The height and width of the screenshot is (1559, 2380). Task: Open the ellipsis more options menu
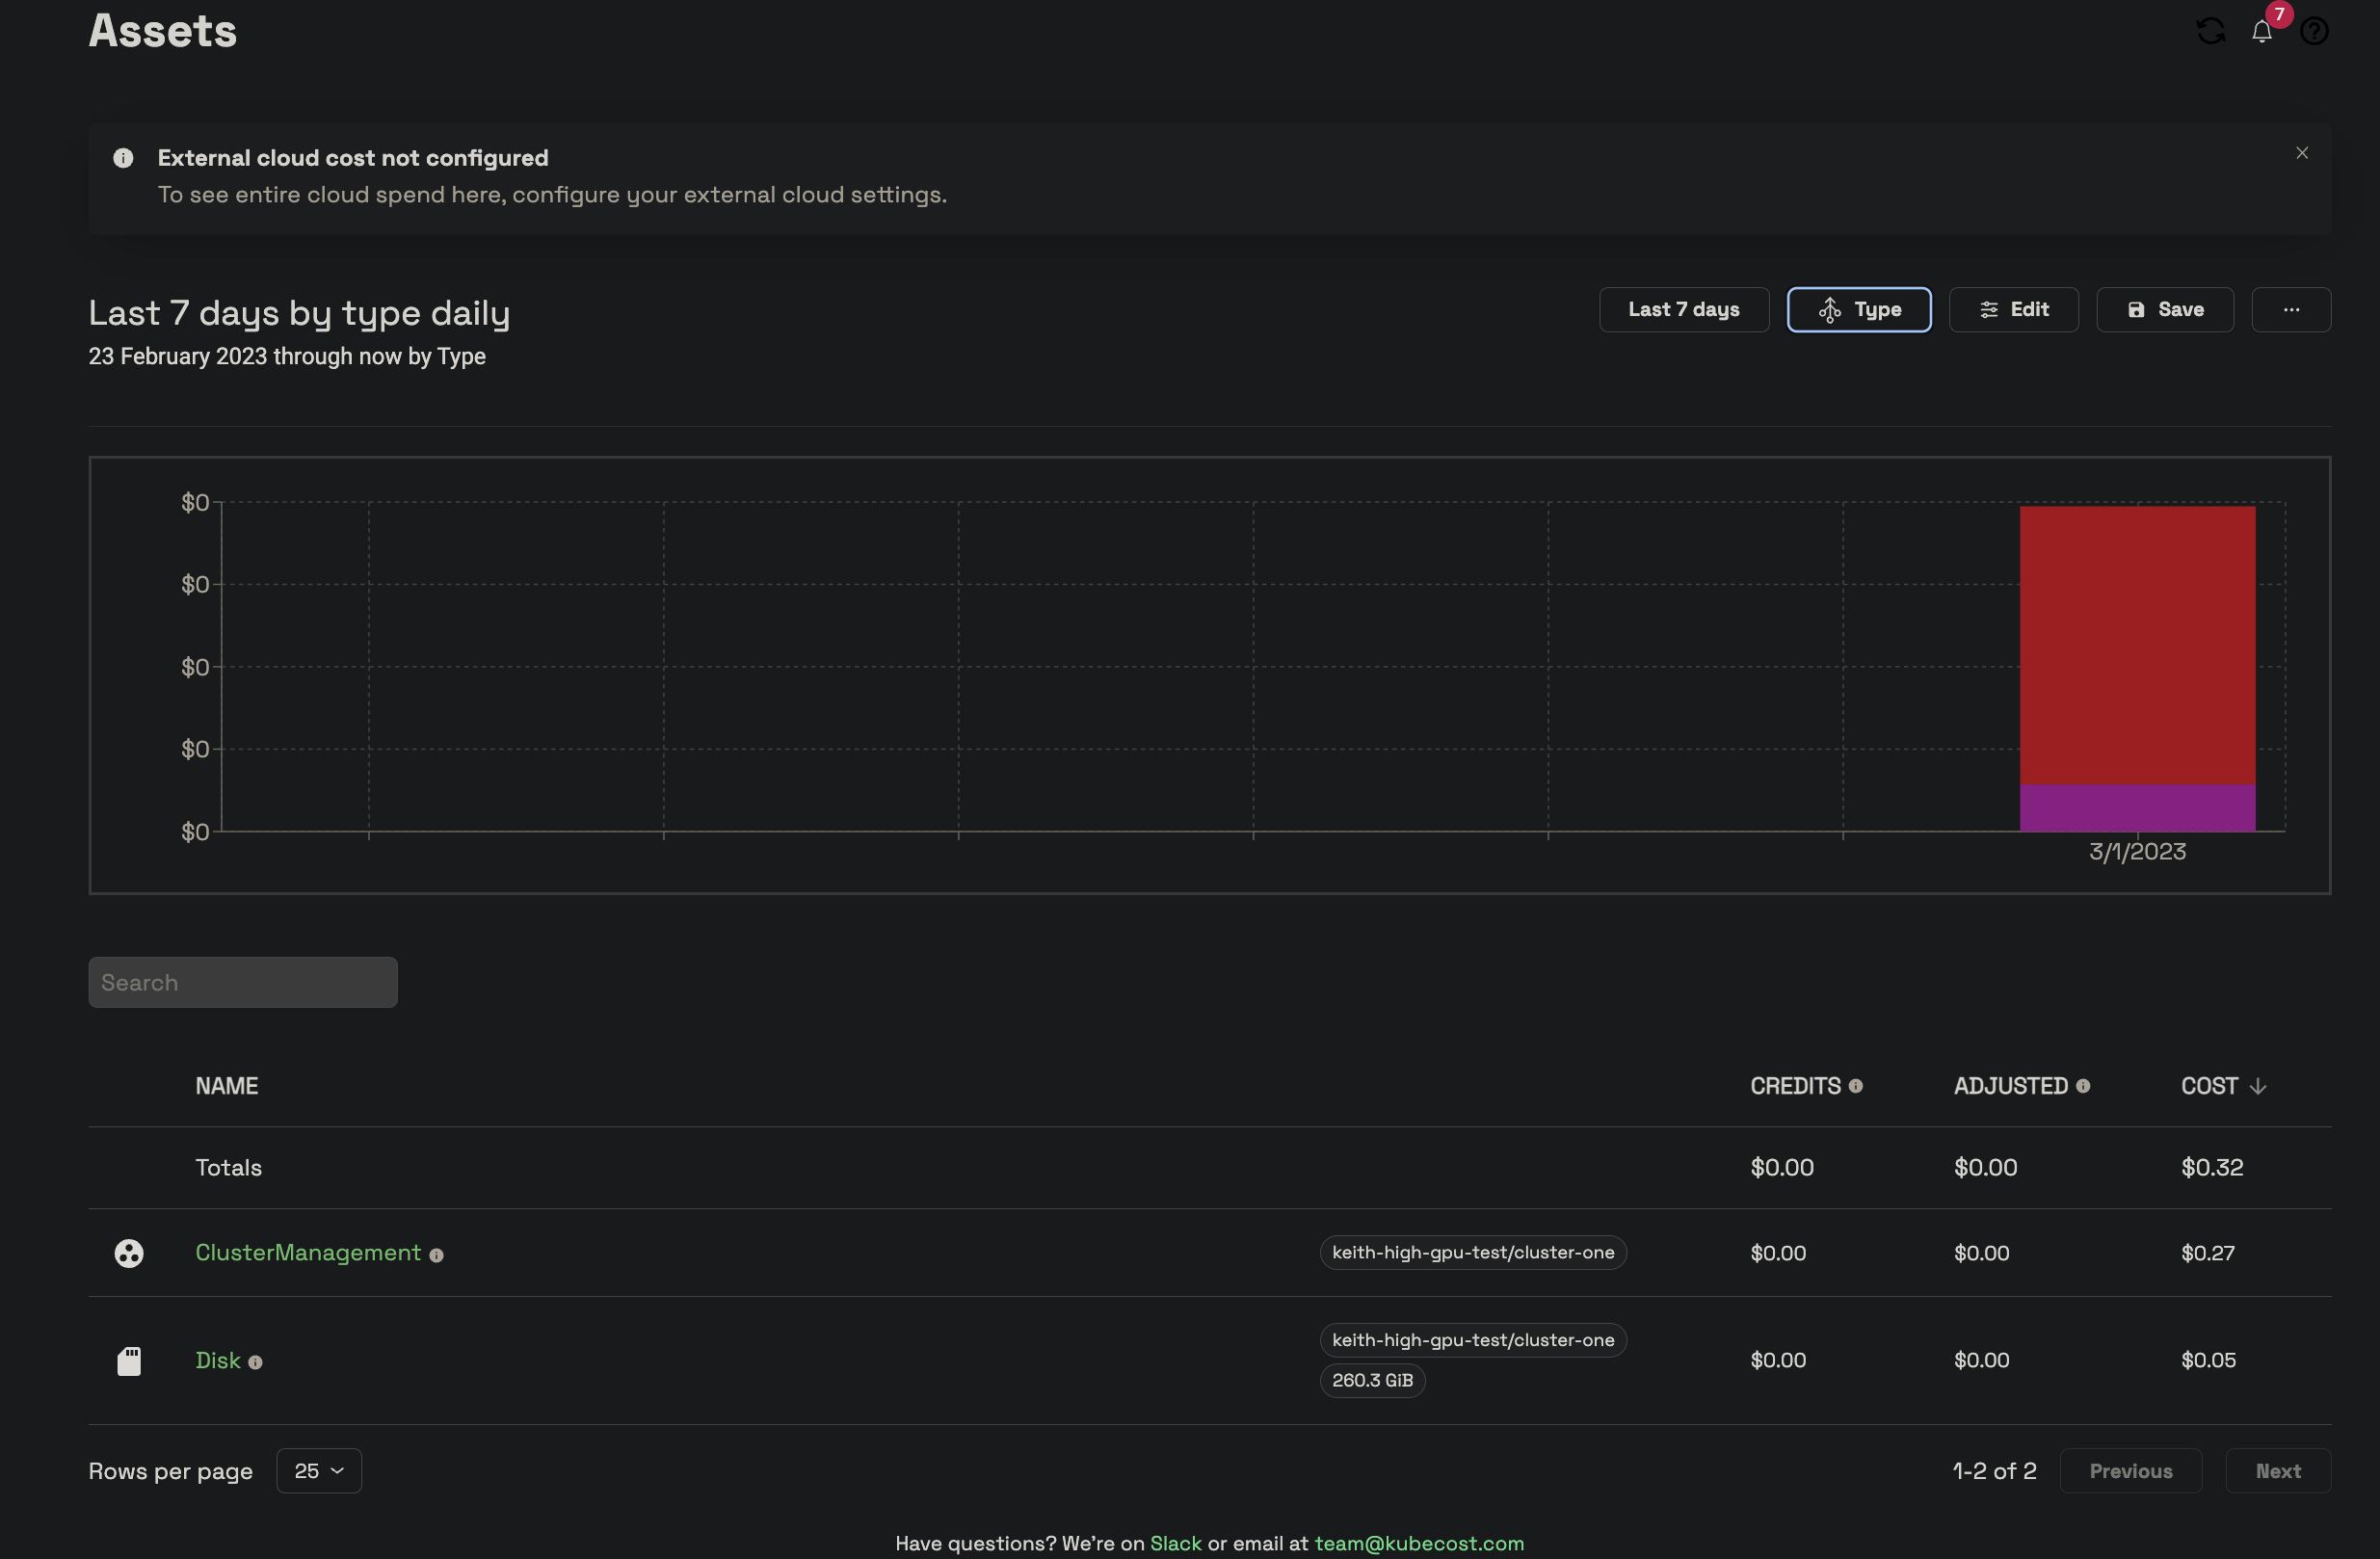pos(2291,309)
